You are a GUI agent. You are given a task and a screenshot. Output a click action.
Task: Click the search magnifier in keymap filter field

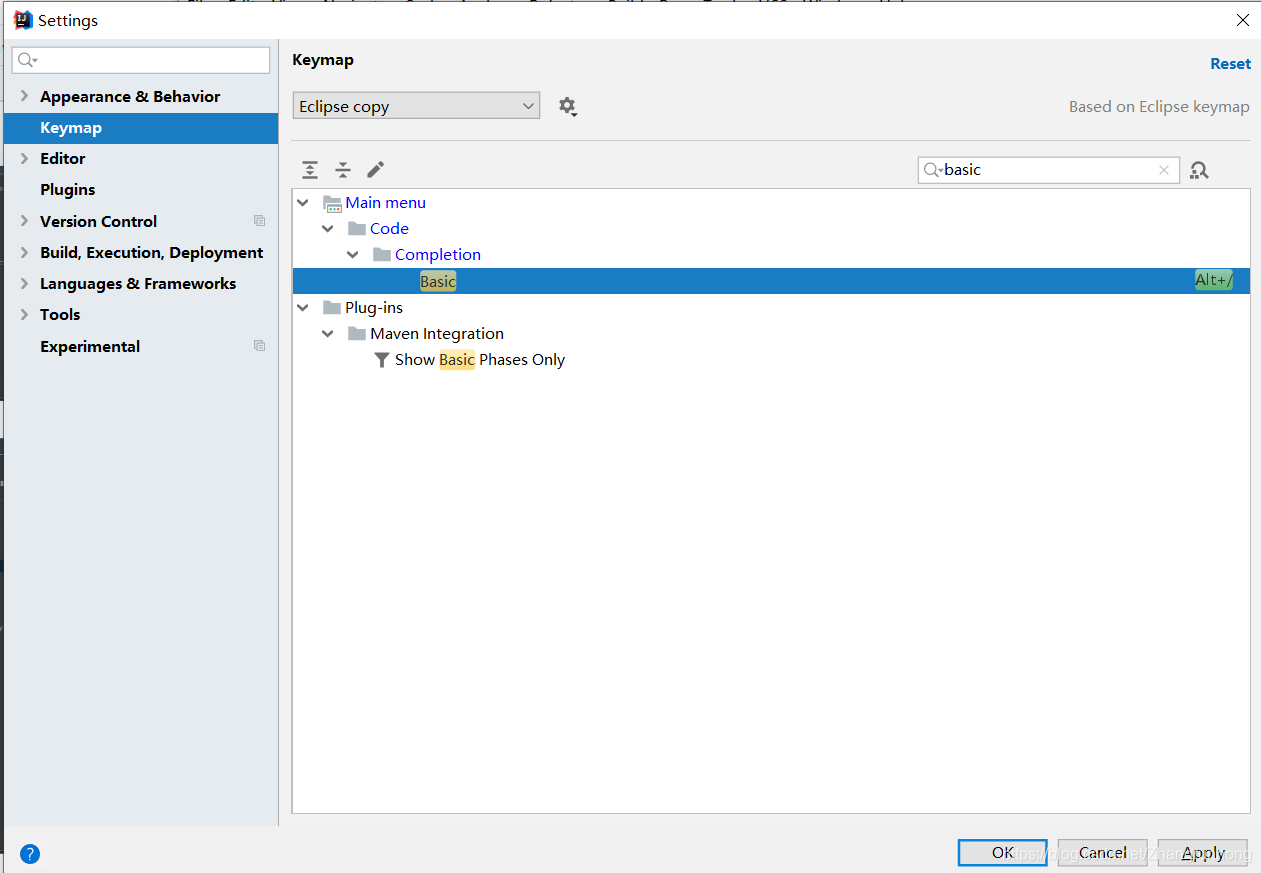933,170
